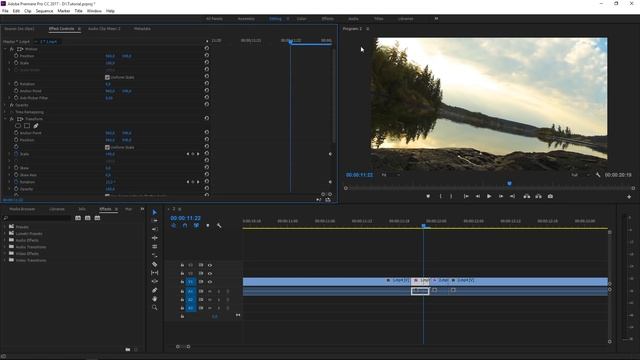Click the timeline ruler playhead
The width and height of the screenshot is (640, 360).
424,226
